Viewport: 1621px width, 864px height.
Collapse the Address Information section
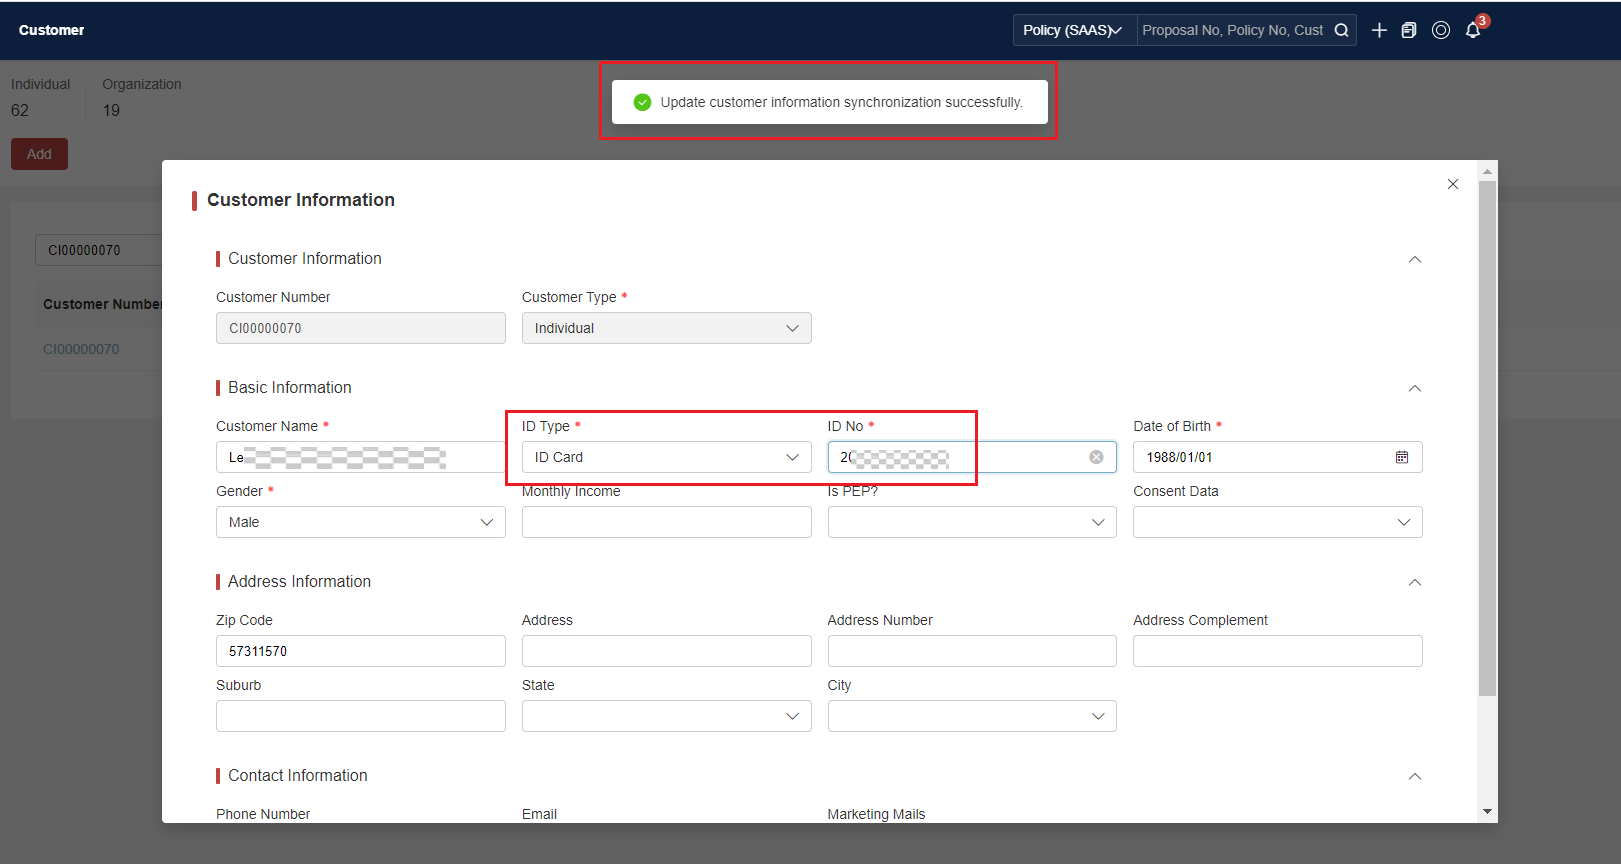(1415, 582)
